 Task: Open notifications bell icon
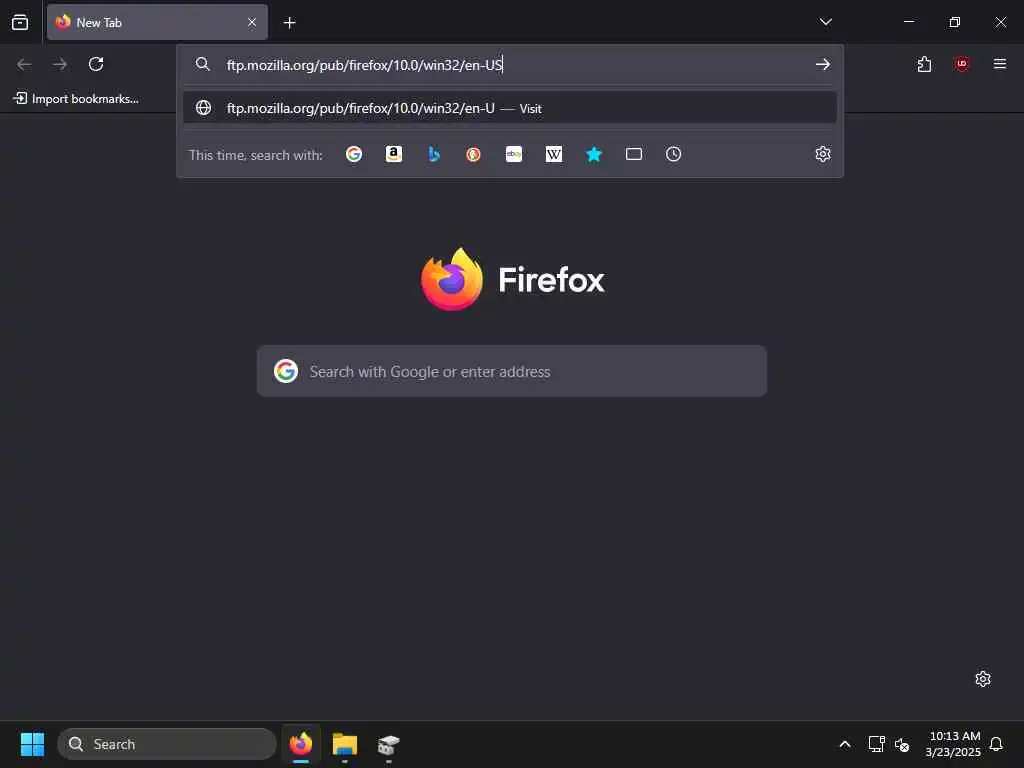pos(996,744)
